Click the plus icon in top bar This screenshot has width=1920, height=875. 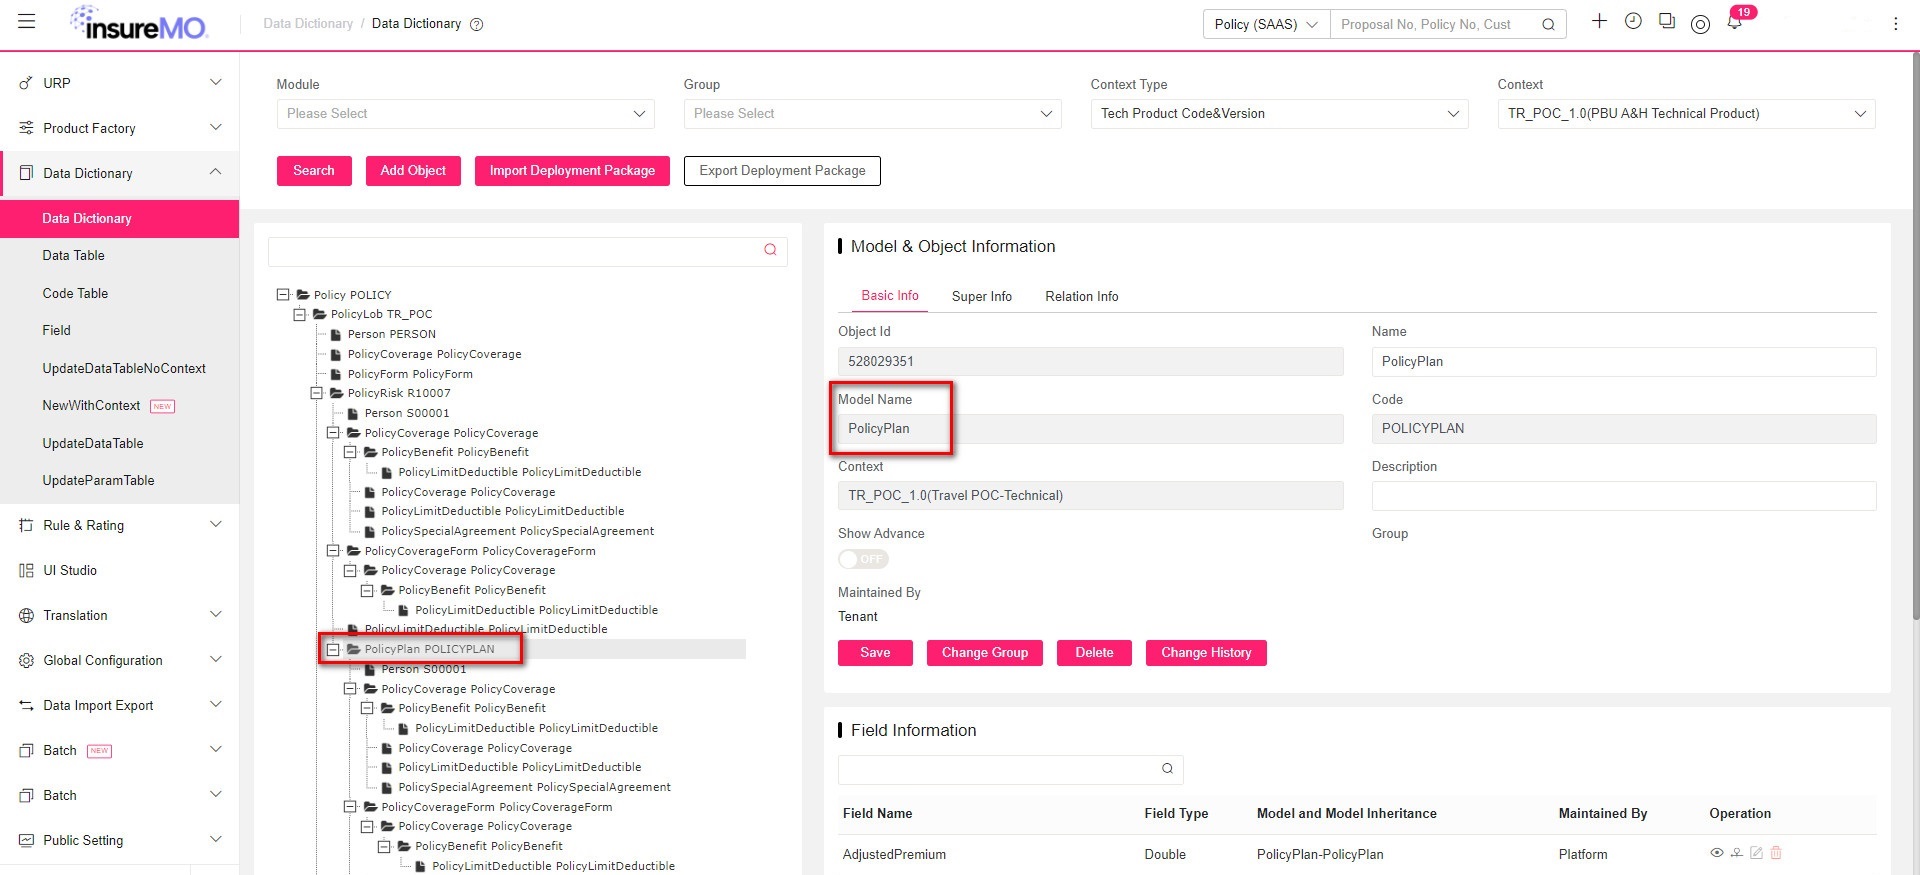point(1599,21)
